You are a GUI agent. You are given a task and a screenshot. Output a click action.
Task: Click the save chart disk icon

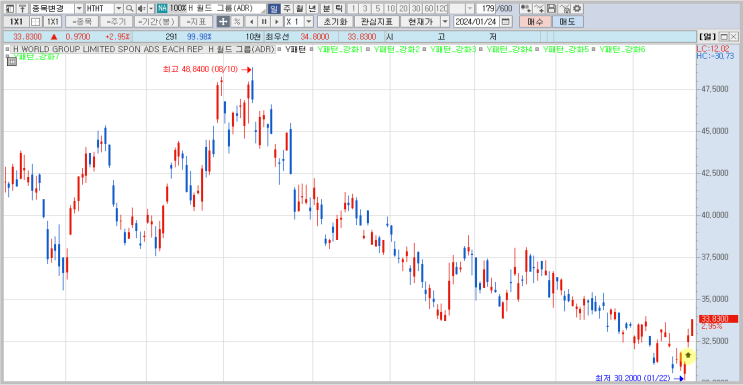click(x=551, y=9)
